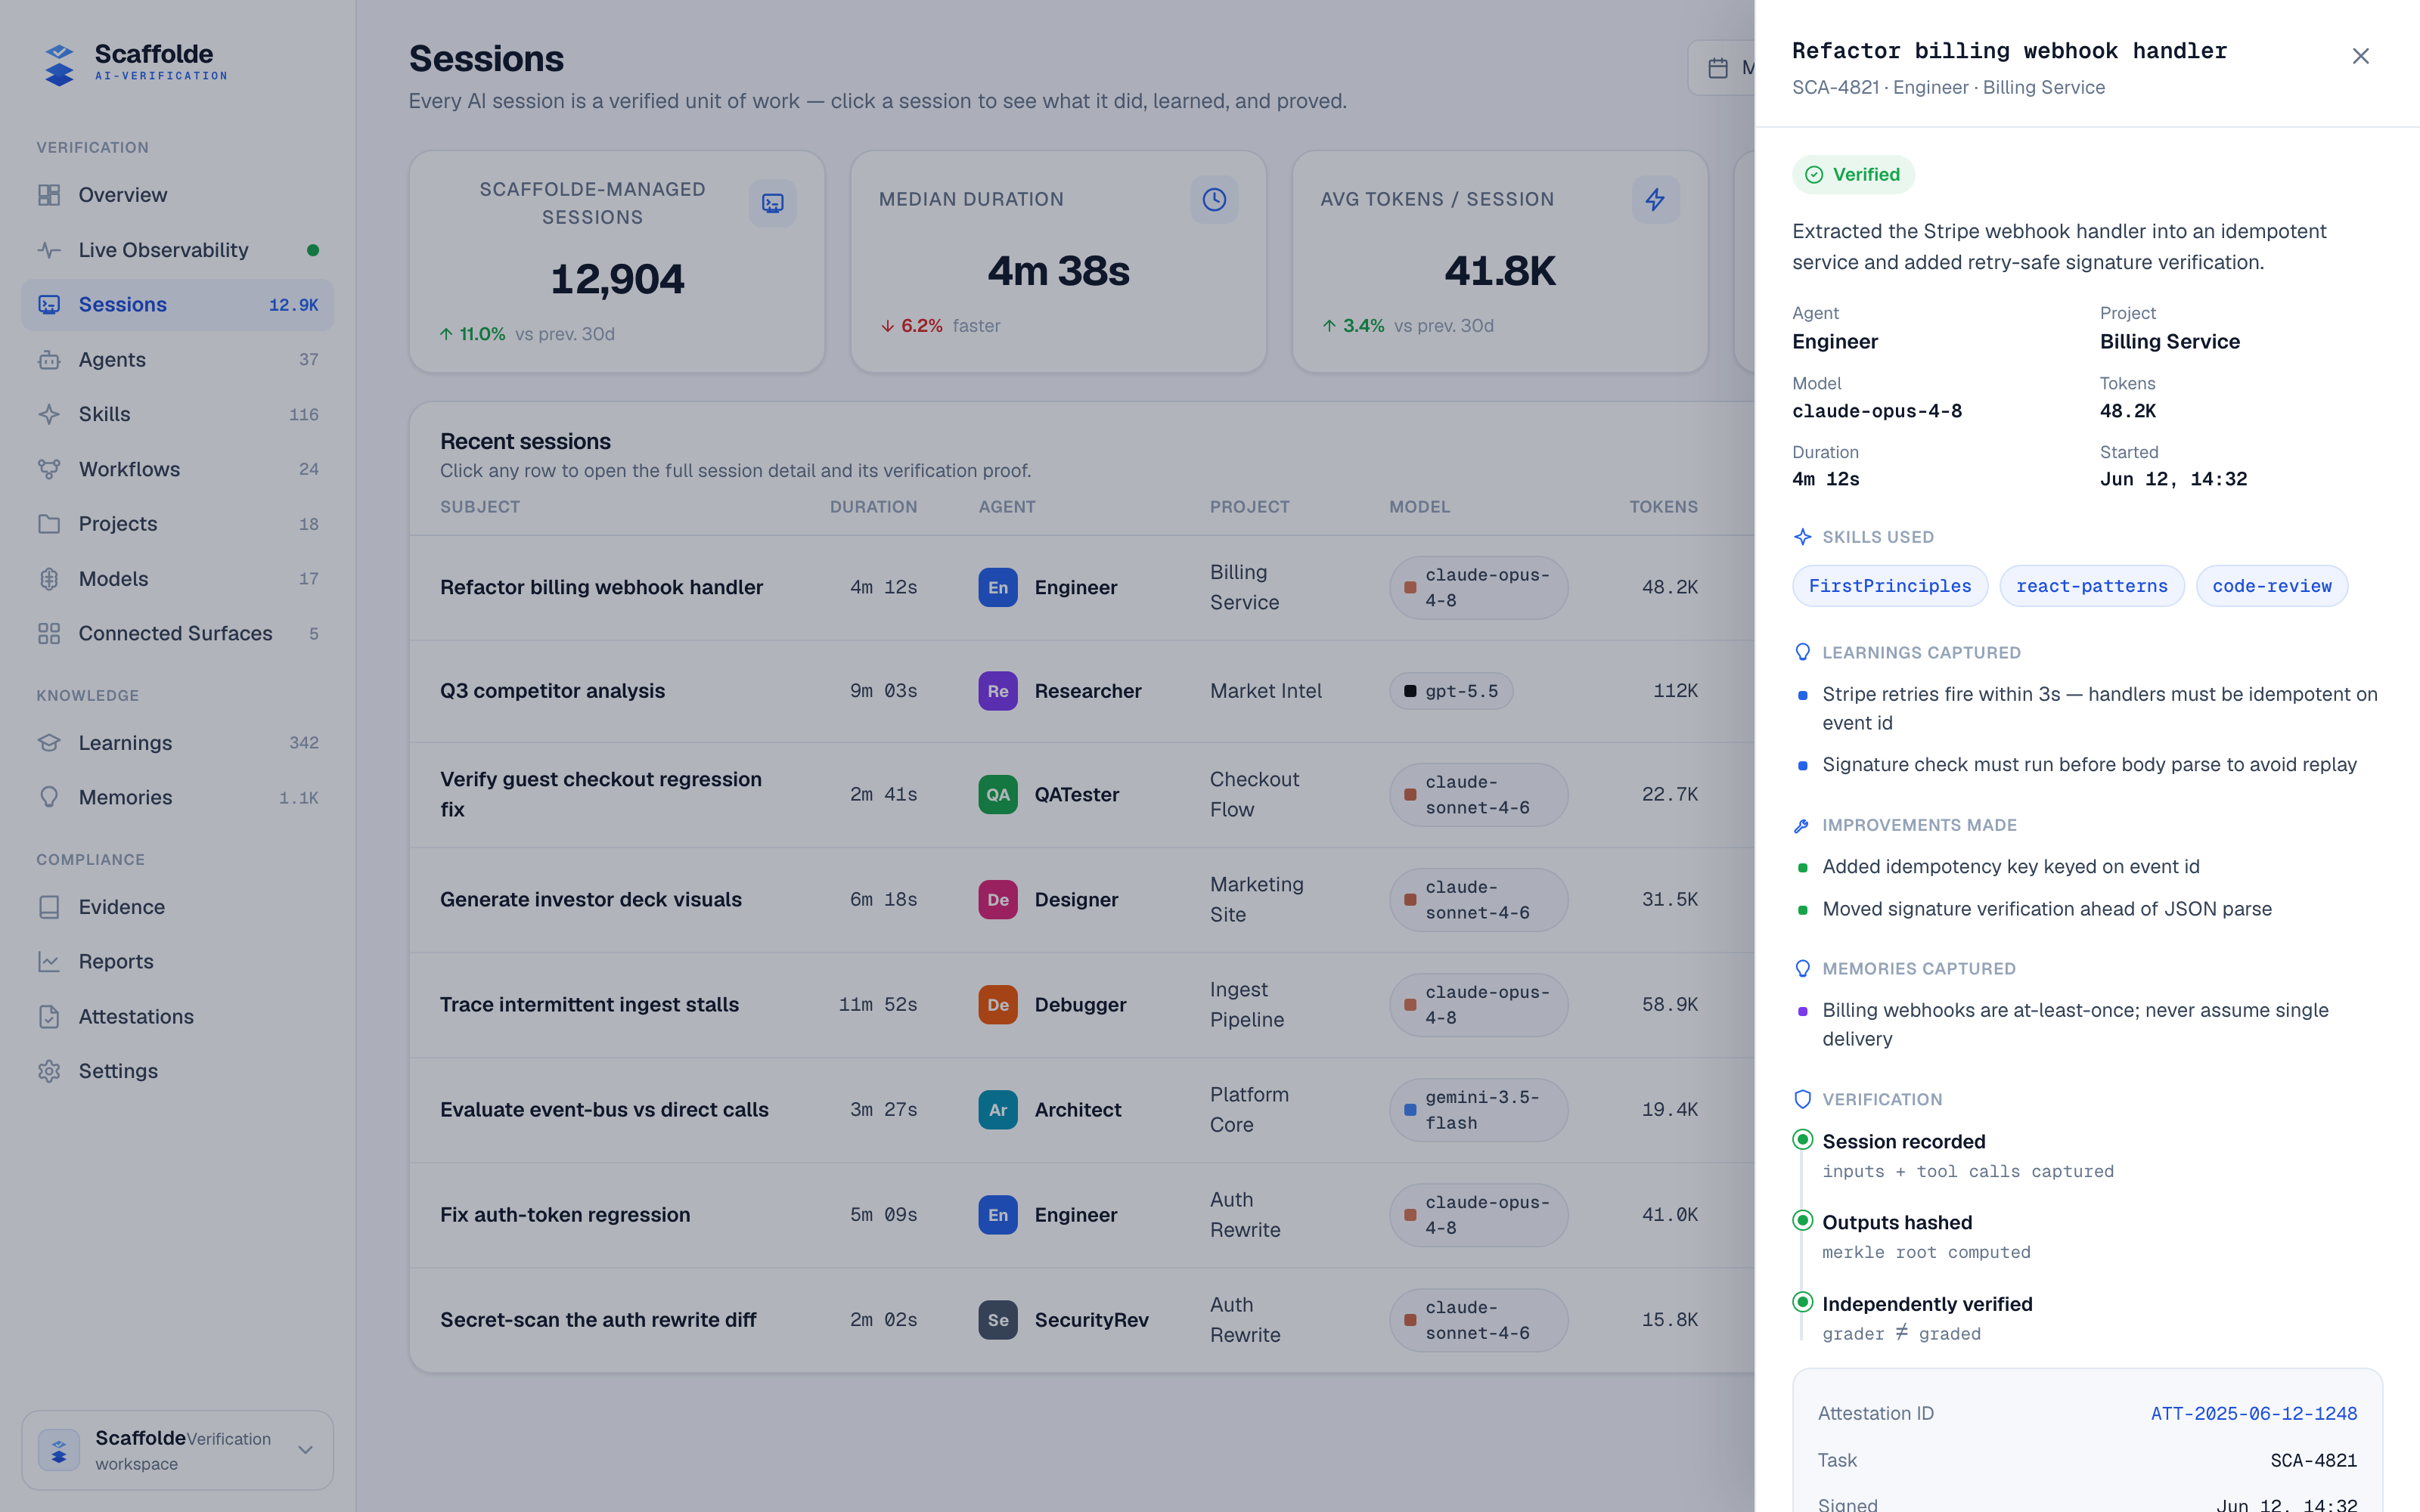
Task: Click the claude-opus-4-8 model badge for Trace ingest stalls
Action: pyautogui.click(x=1478, y=1005)
